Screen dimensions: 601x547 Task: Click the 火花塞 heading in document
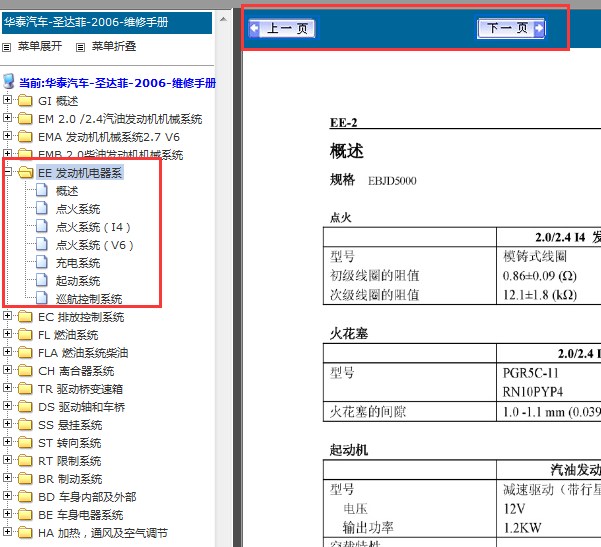(x=349, y=333)
